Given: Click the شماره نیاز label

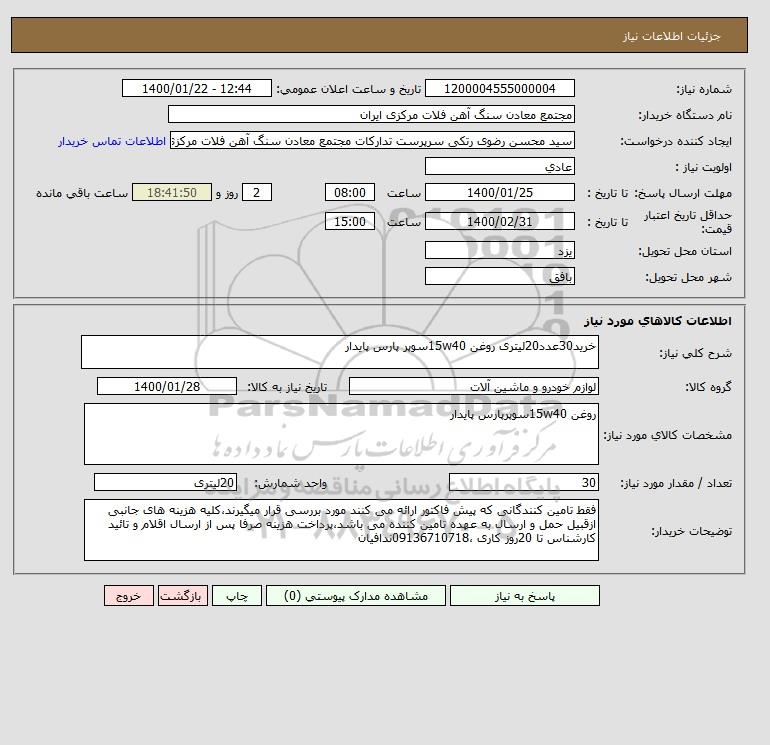Looking at the screenshot, I should point(704,89).
